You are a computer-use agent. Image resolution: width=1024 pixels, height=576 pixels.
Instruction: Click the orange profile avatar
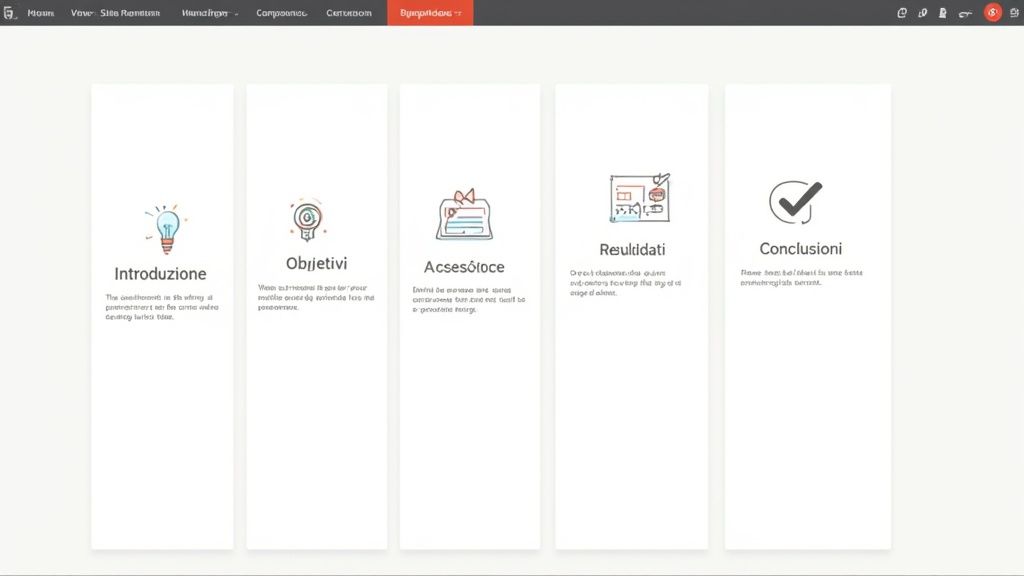(992, 12)
